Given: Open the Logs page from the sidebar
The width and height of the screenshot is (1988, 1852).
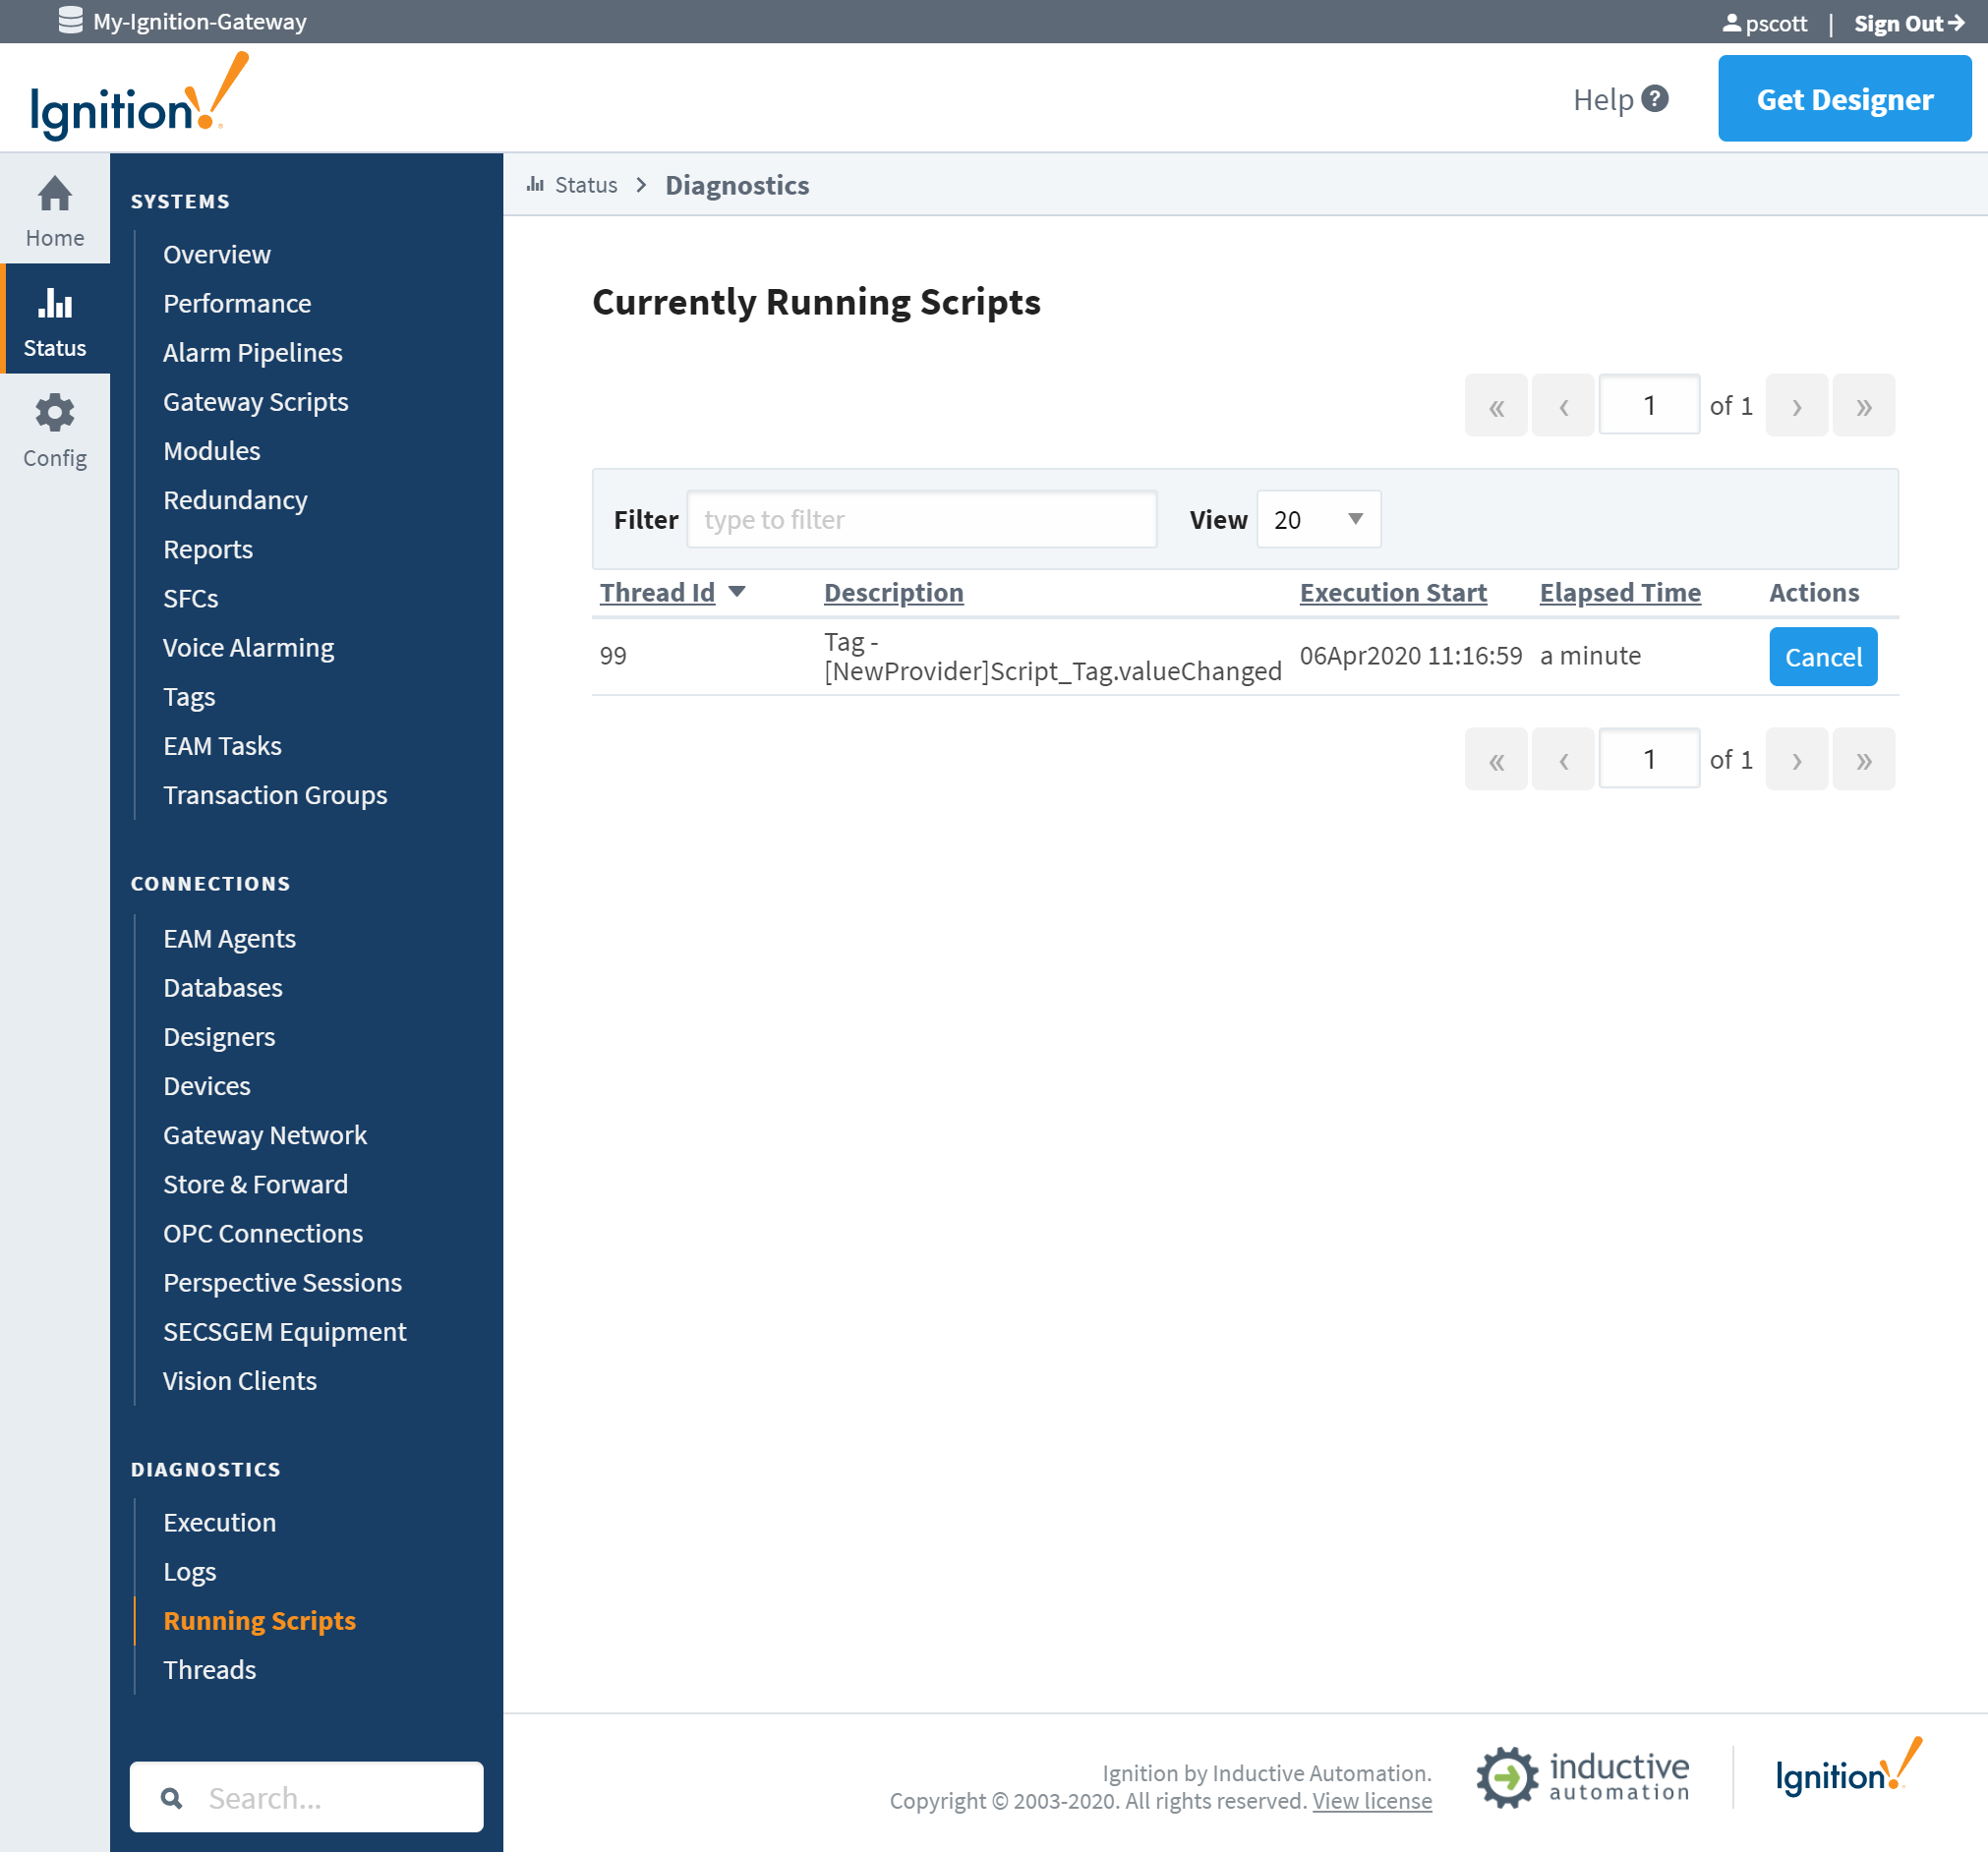Looking at the screenshot, I should pos(190,1571).
